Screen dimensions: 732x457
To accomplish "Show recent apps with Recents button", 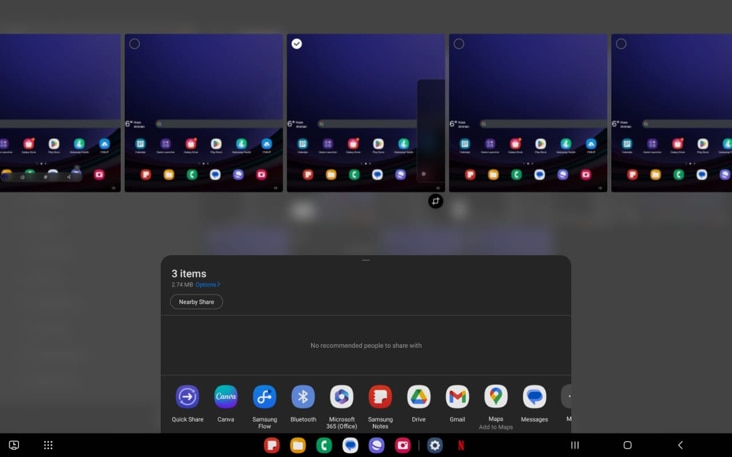I will [x=575, y=445].
